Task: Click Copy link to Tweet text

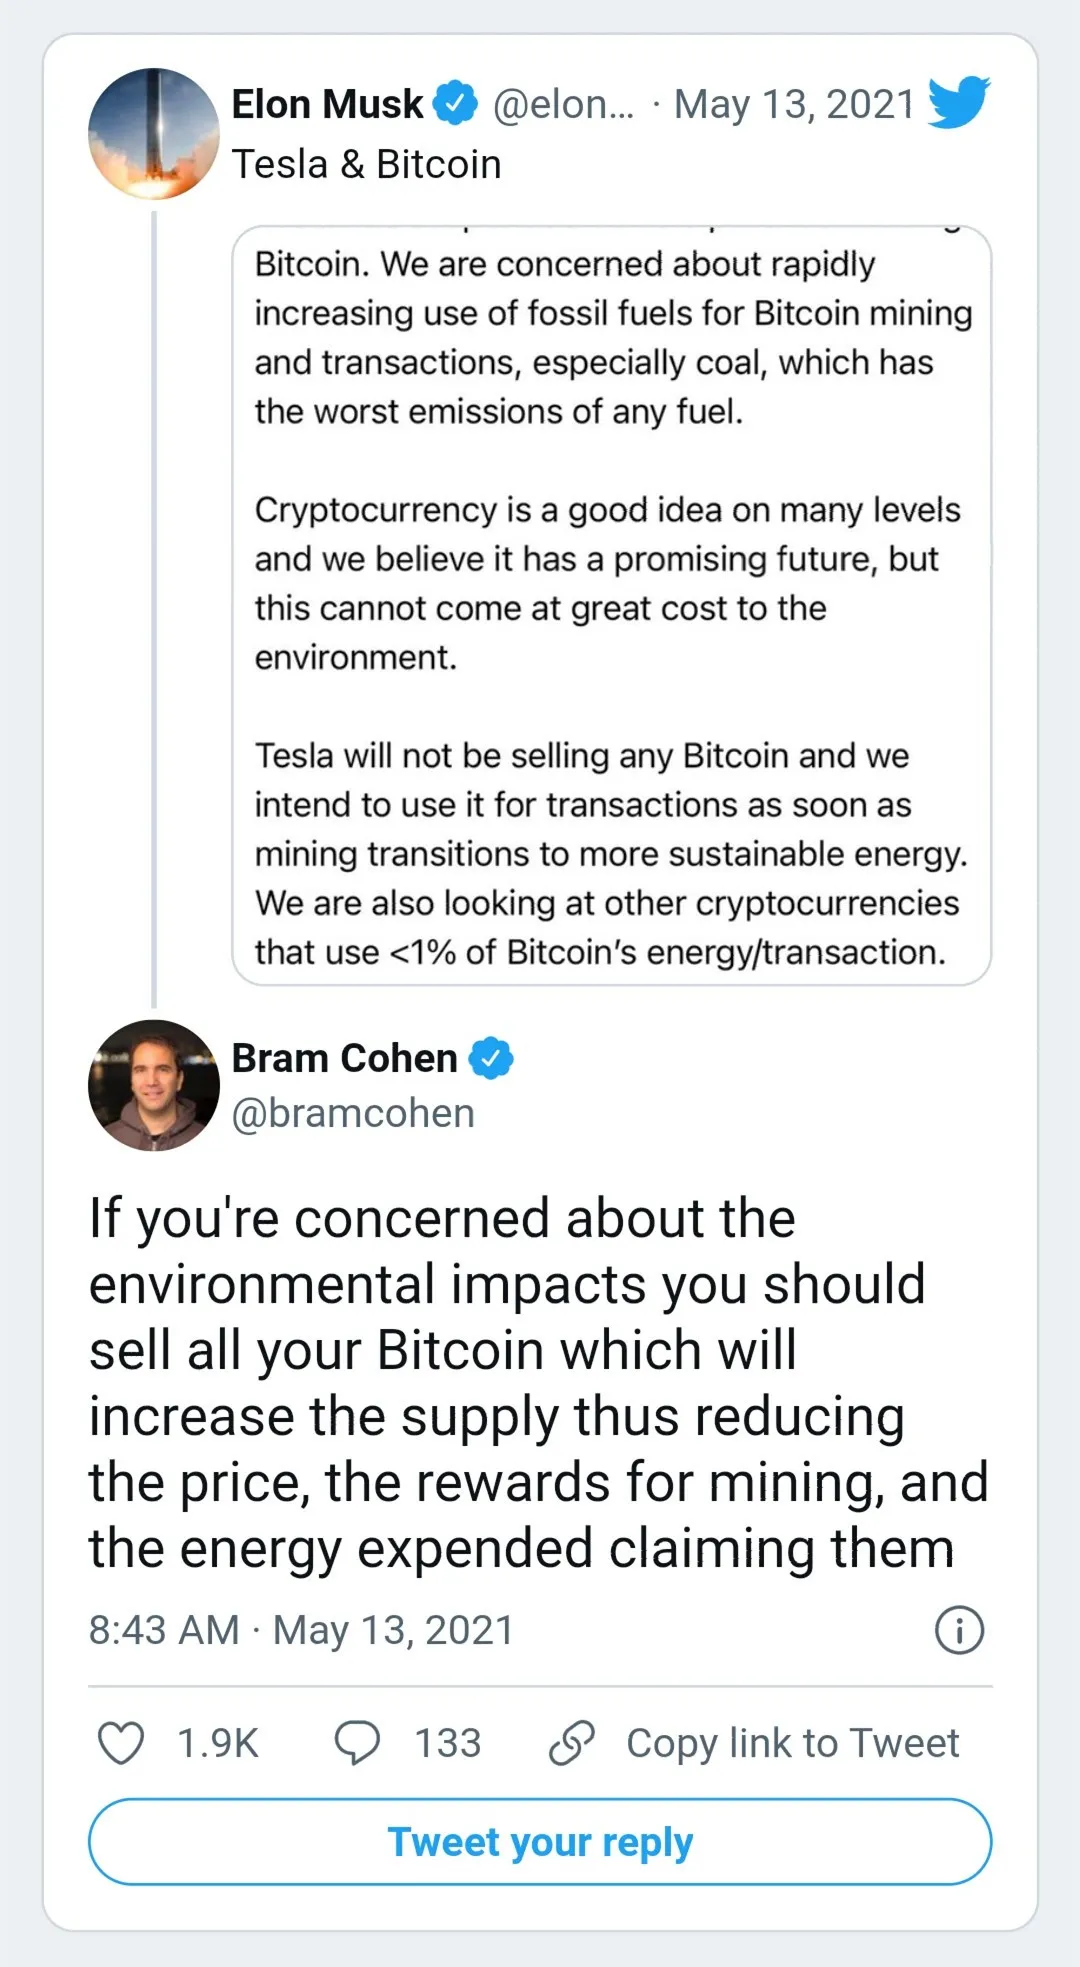Action: point(792,1743)
